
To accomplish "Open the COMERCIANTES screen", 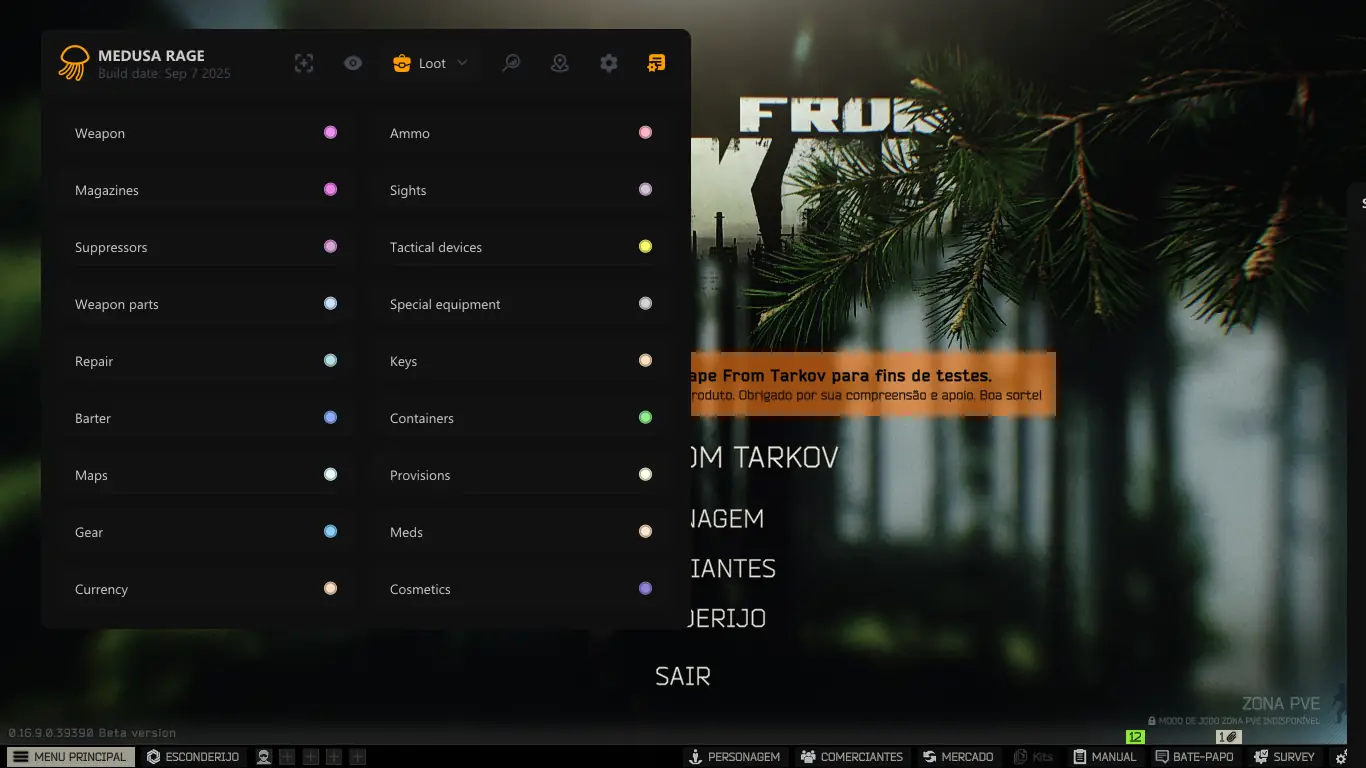I will click(851, 757).
